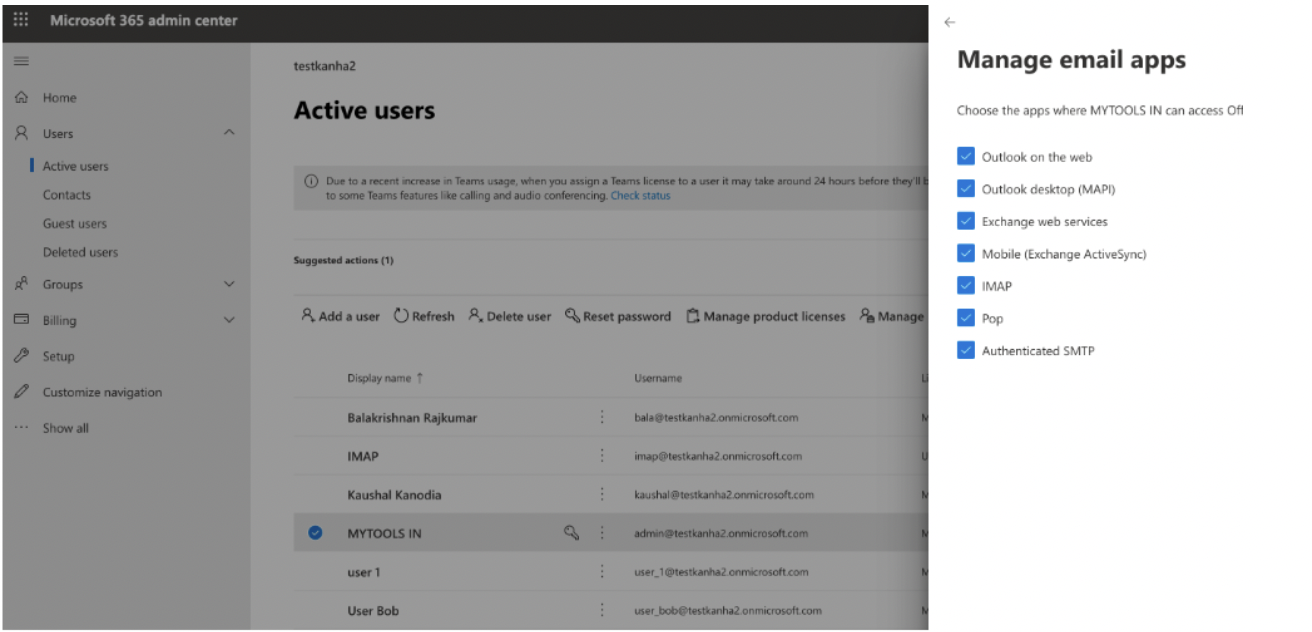Select Balakrishnan Rajkumar user name
This screenshot has height=632, width=1312.
coord(412,417)
